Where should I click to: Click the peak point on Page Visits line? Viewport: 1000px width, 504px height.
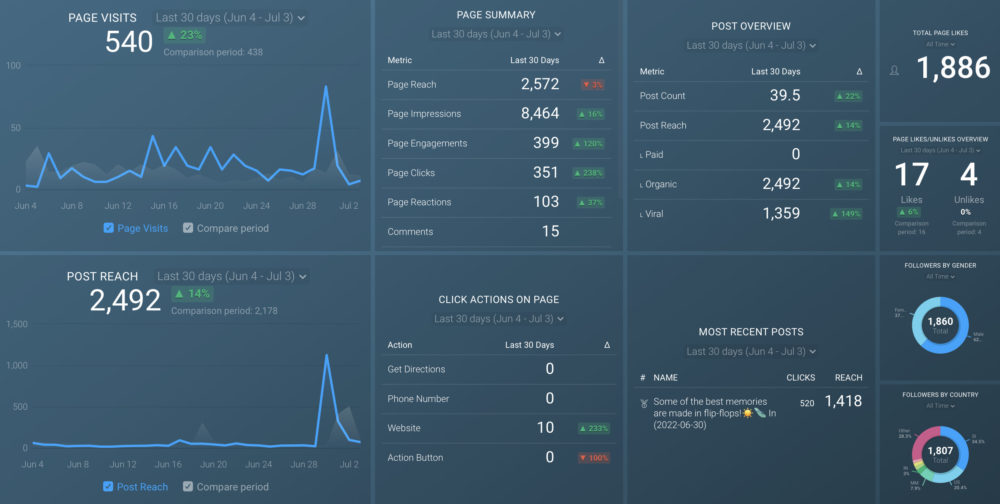[326, 87]
